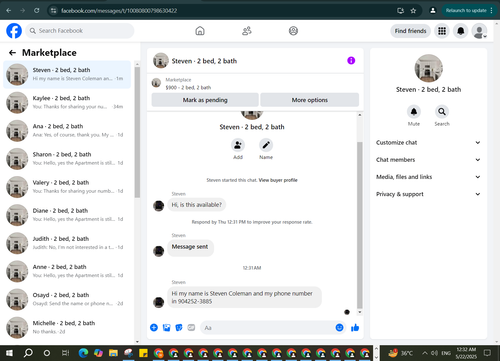Click large Steven avatar in right panel
This screenshot has width=500, height=361.
(x=428, y=68)
